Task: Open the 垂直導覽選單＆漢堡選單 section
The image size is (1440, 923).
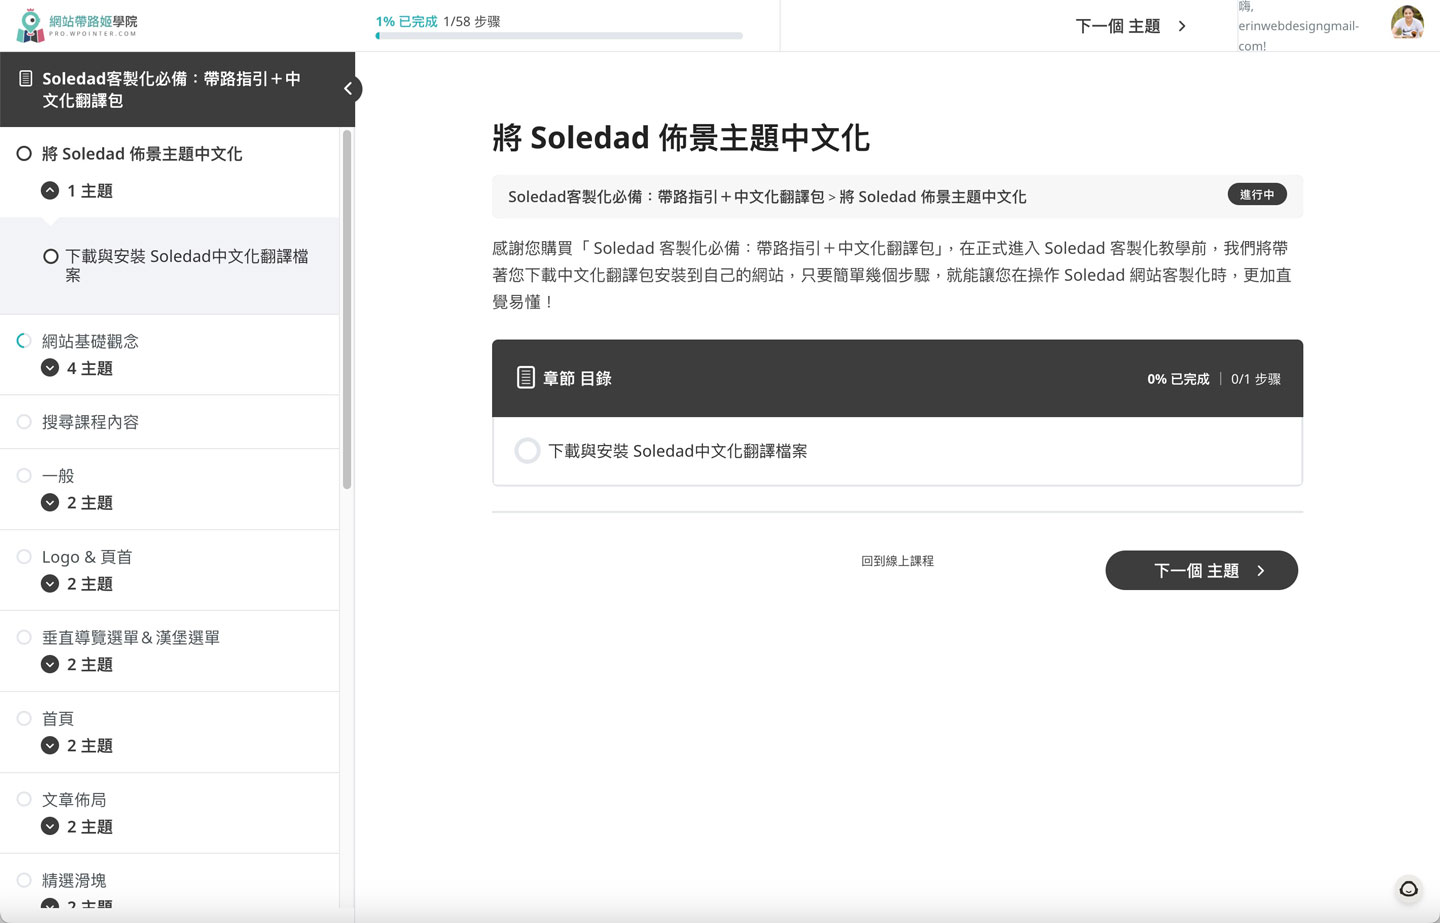Action: tap(131, 637)
